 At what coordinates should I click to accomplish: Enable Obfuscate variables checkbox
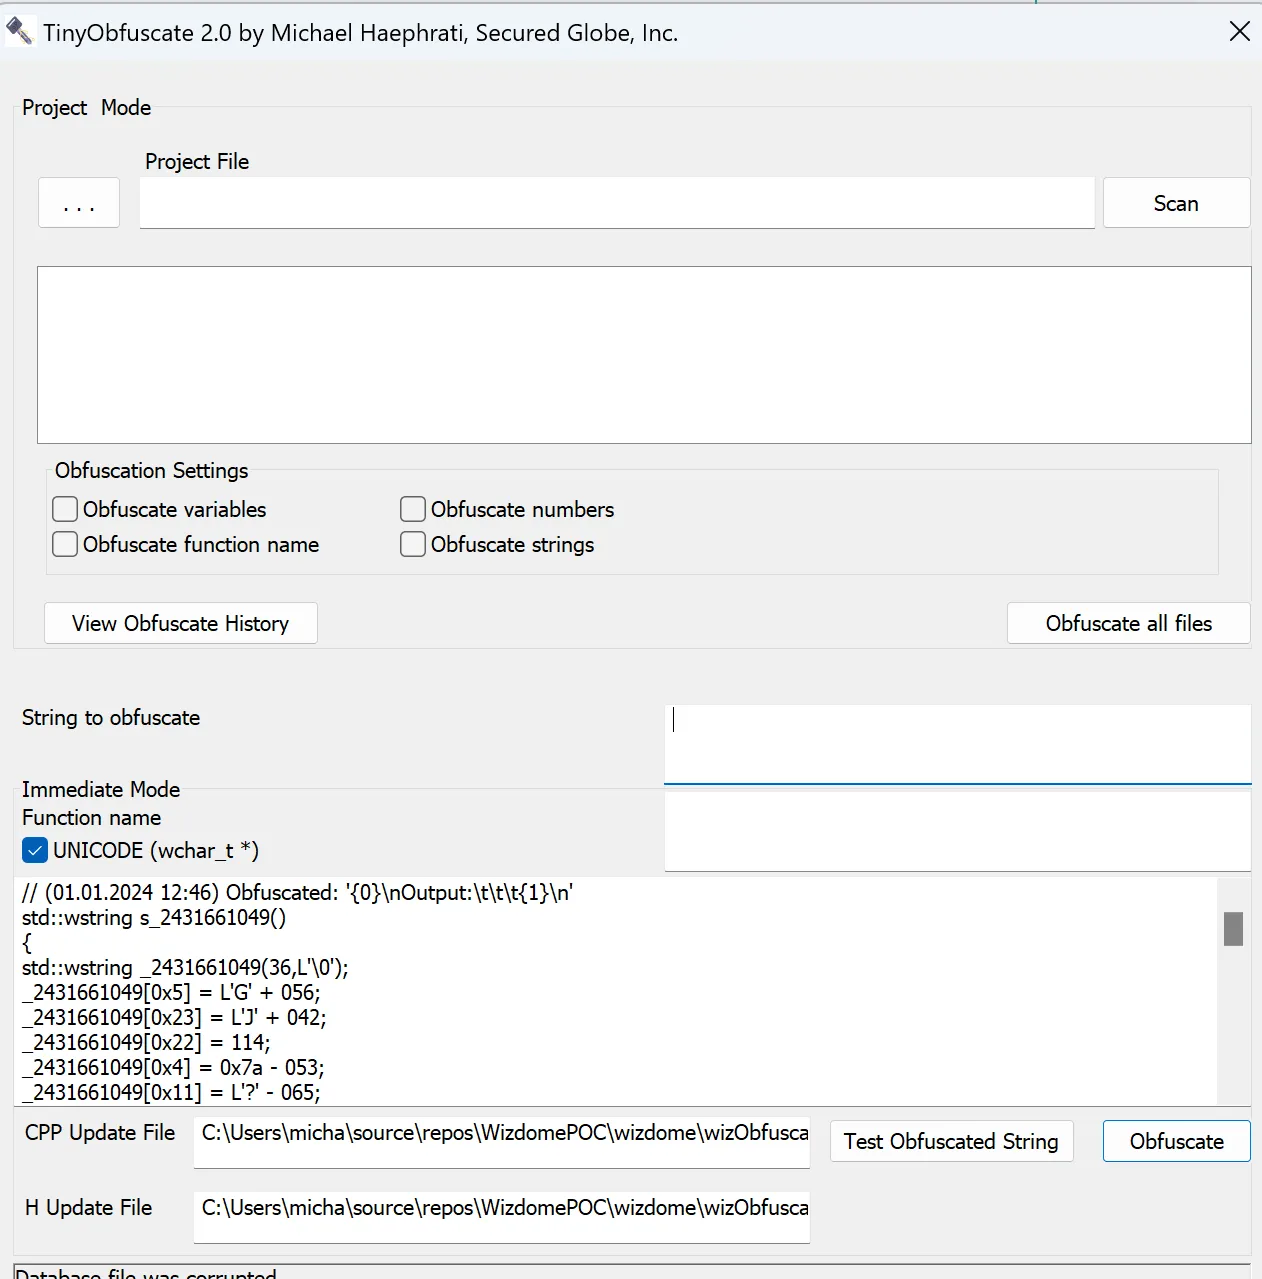tap(65, 509)
